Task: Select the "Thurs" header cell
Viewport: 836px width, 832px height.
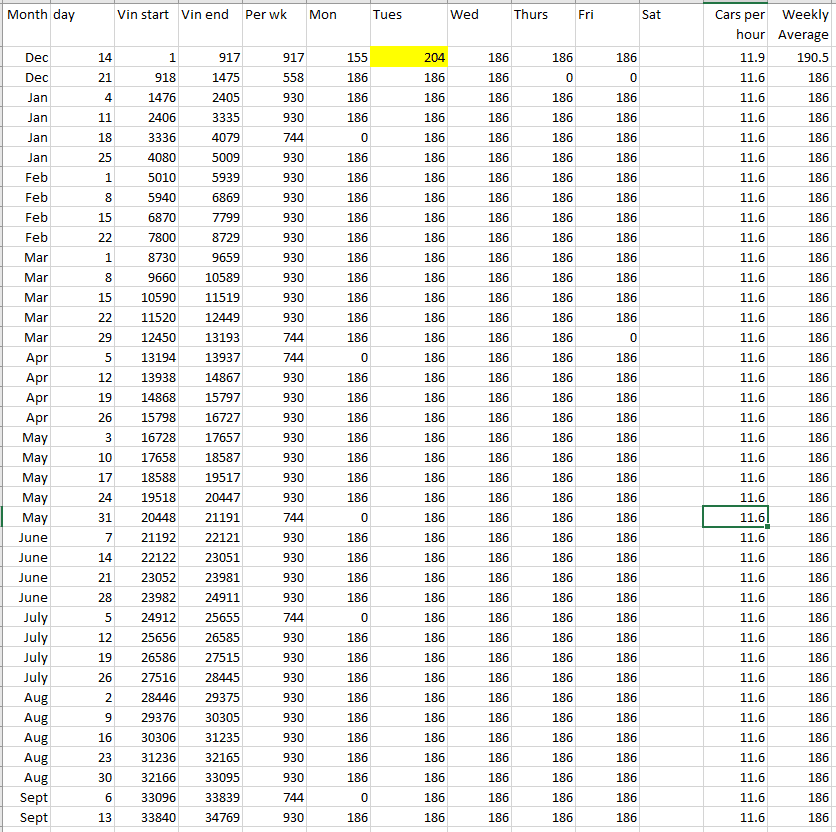Action: (x=542, y=16)
